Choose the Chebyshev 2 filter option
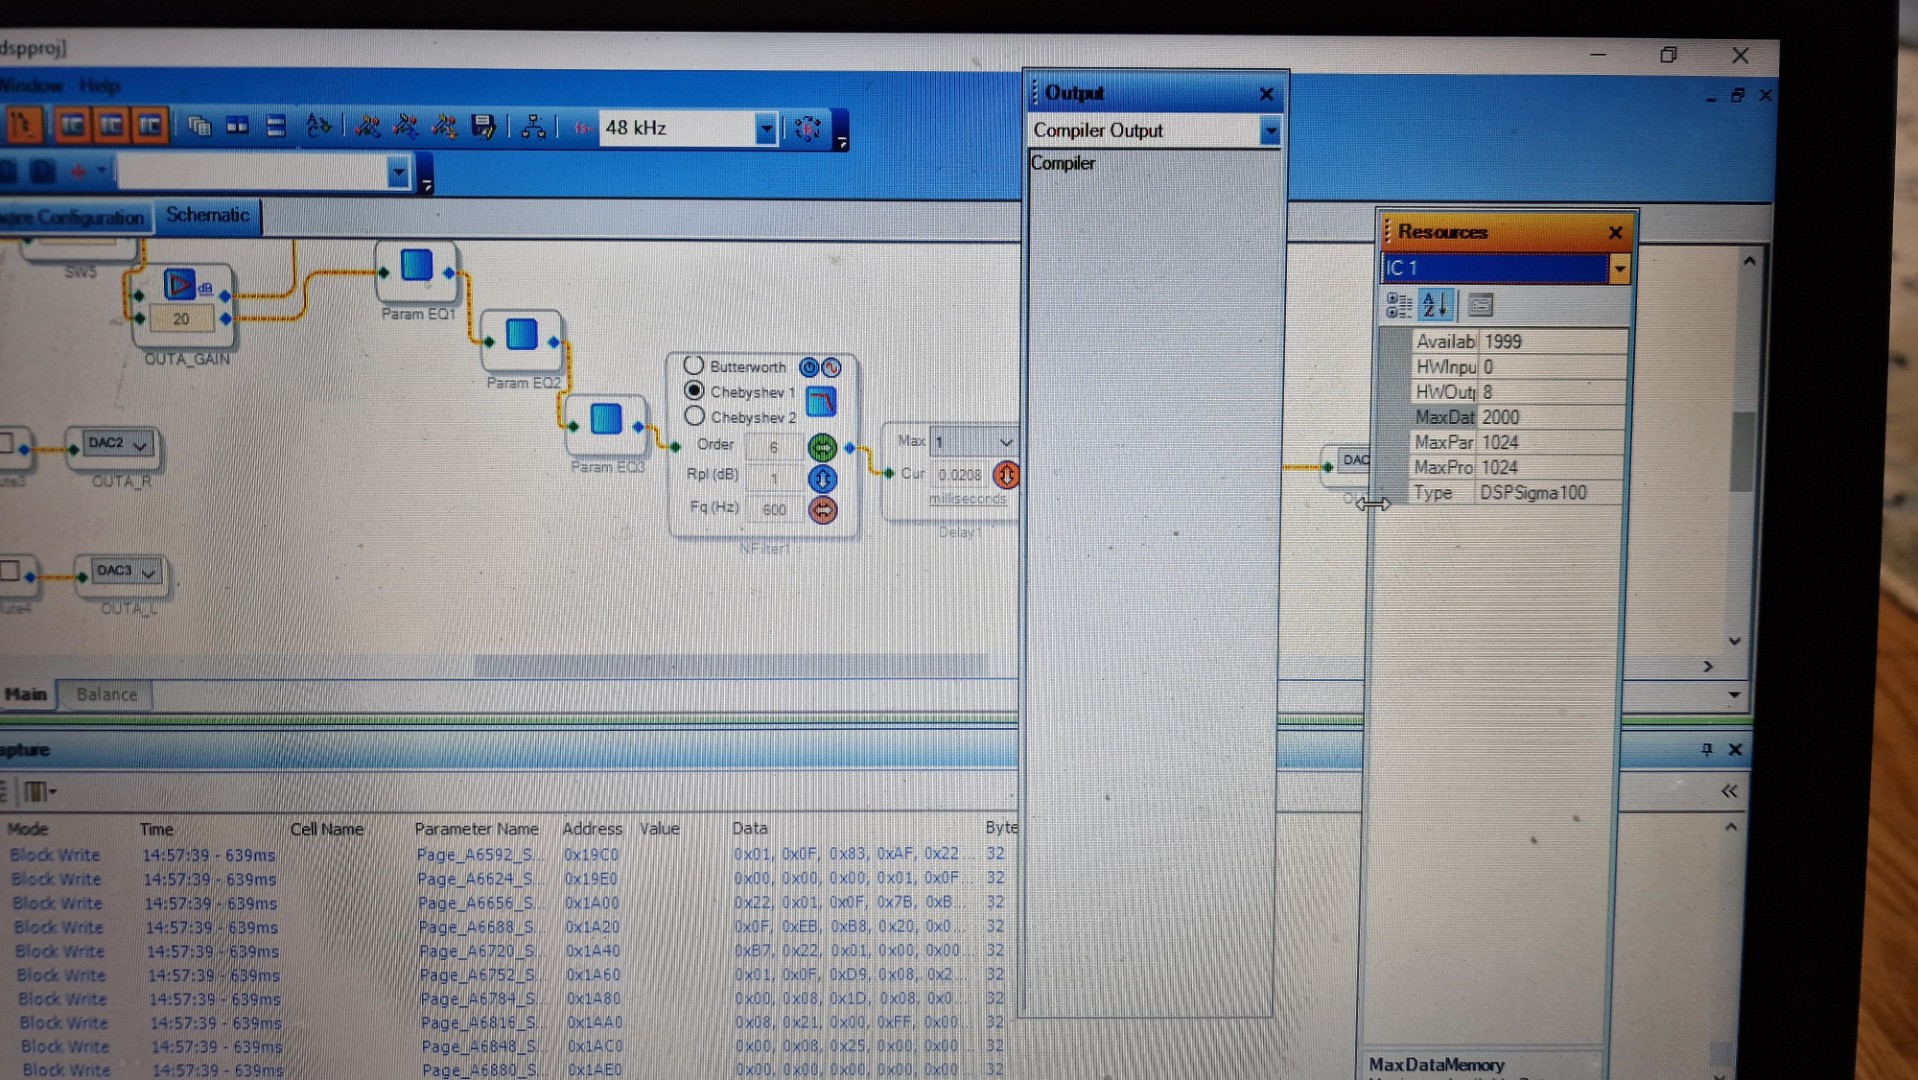This screenshot has width=1918, height=1080. tap(694, 416)
